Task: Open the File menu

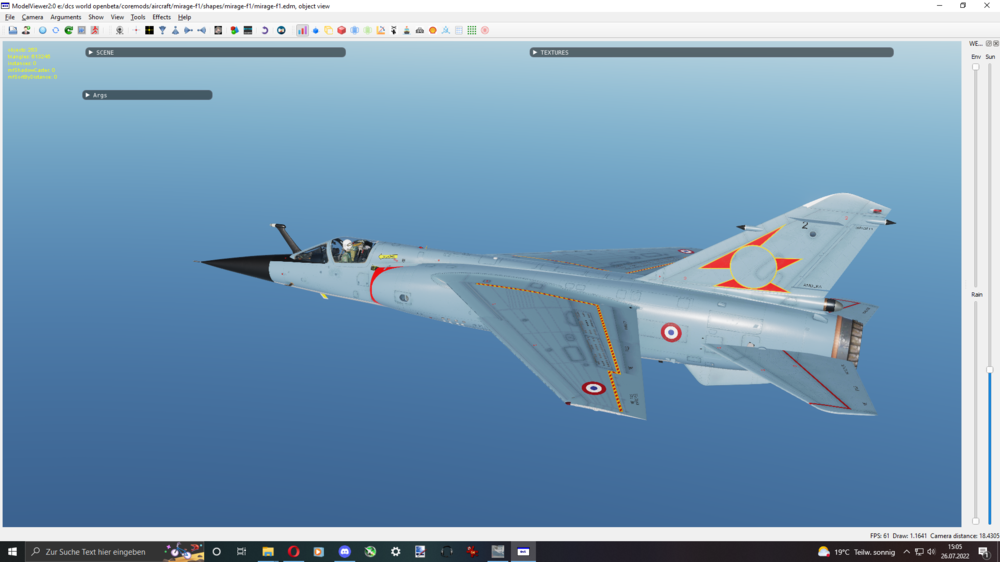Action: click(10, 17)
